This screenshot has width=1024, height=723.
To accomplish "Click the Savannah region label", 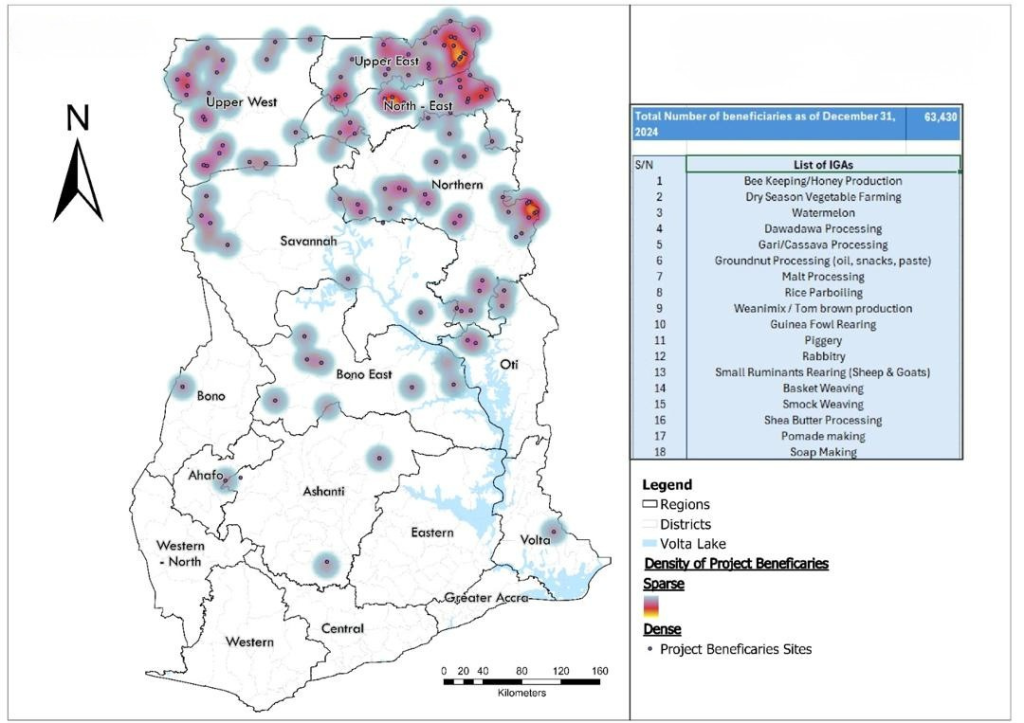I will coord(307,243).
